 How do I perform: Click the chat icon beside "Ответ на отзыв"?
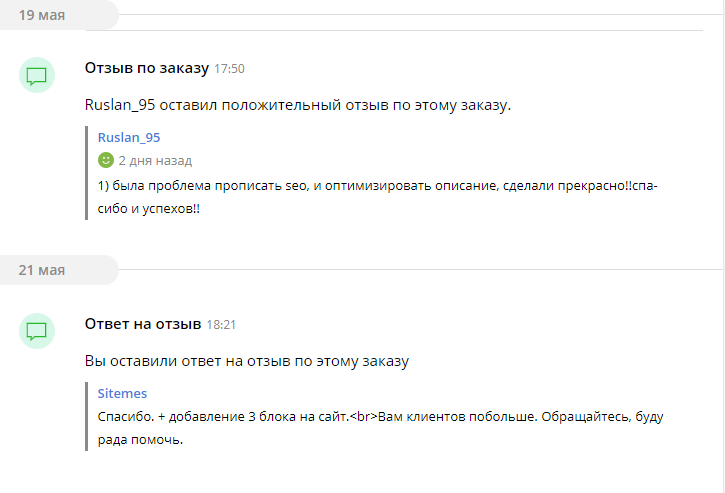(37, 331)
